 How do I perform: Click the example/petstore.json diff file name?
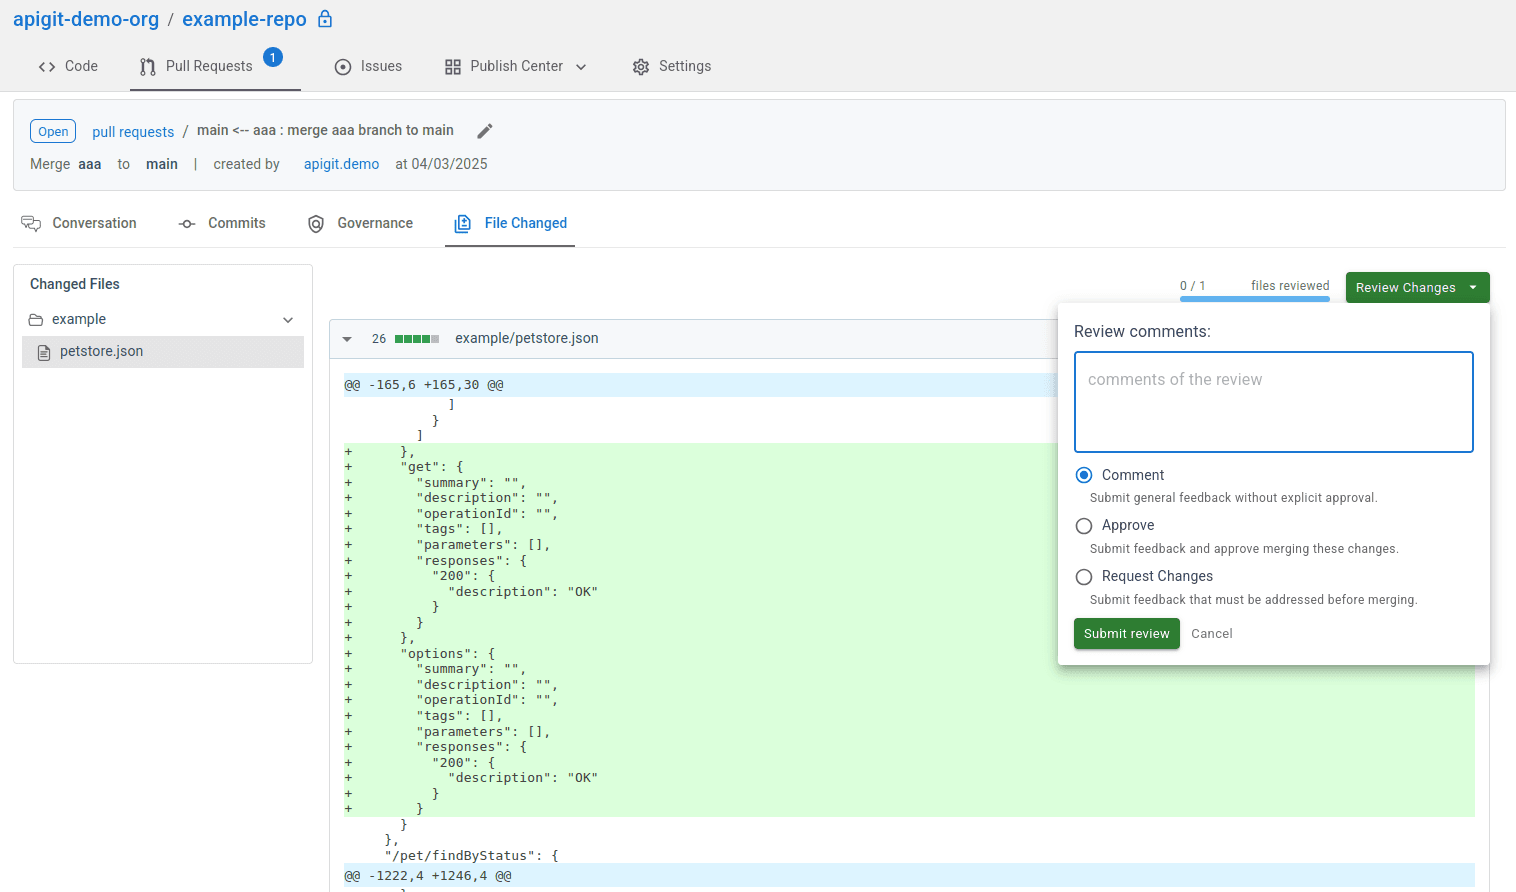tap(527, 339)
